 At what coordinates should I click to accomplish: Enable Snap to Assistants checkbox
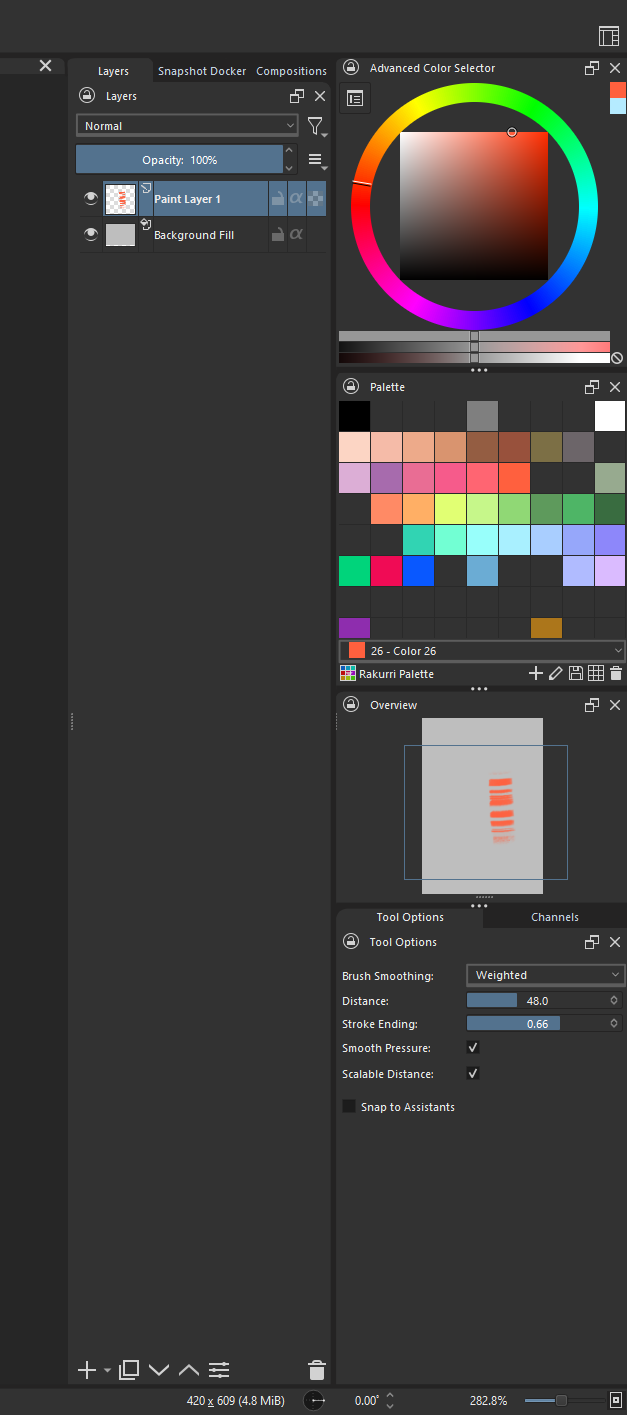tap(349, 1107)
